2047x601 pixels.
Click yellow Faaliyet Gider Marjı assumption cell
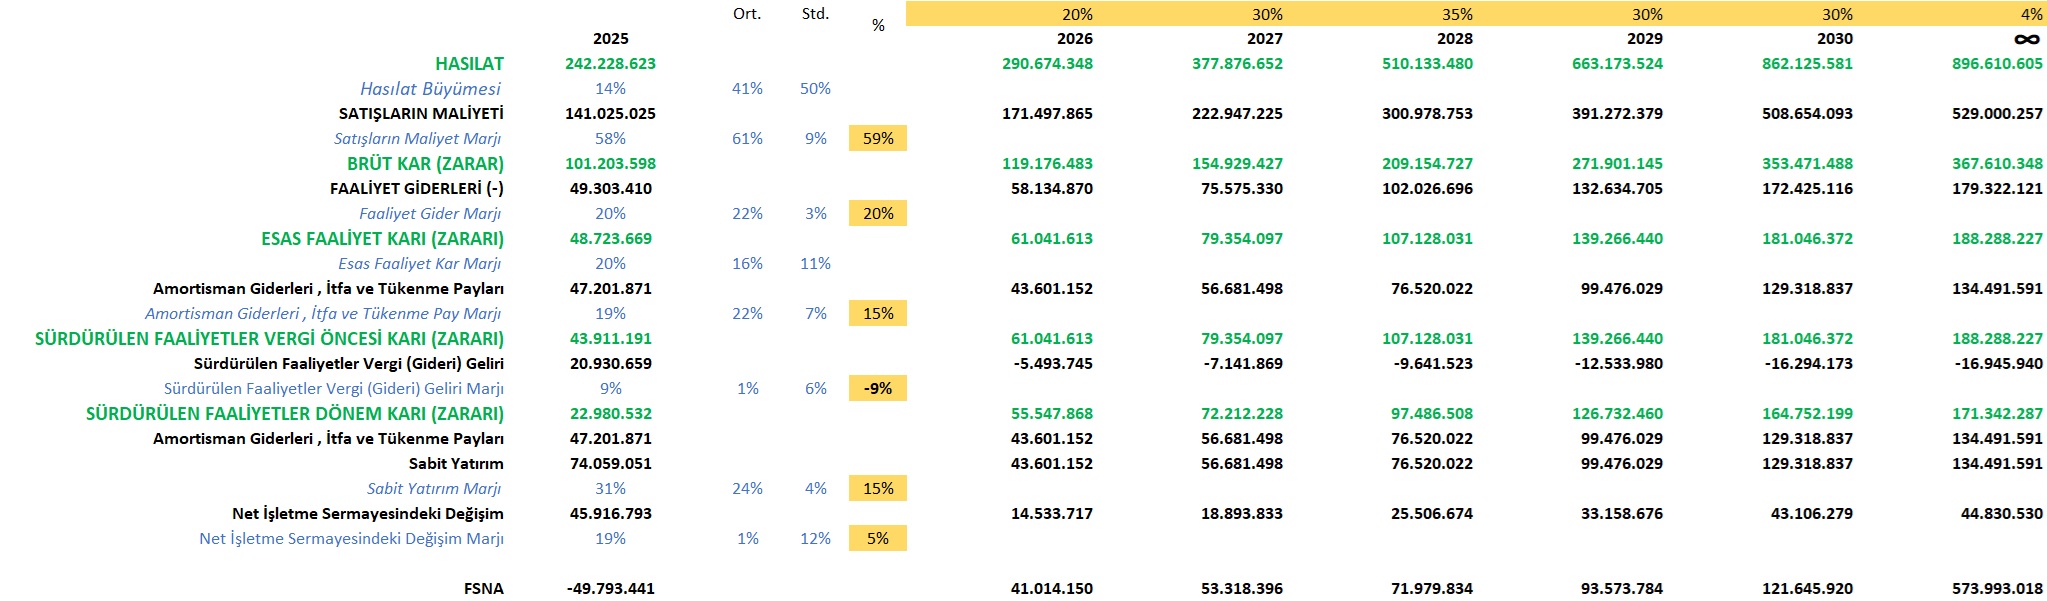click(x=877, y=214)
